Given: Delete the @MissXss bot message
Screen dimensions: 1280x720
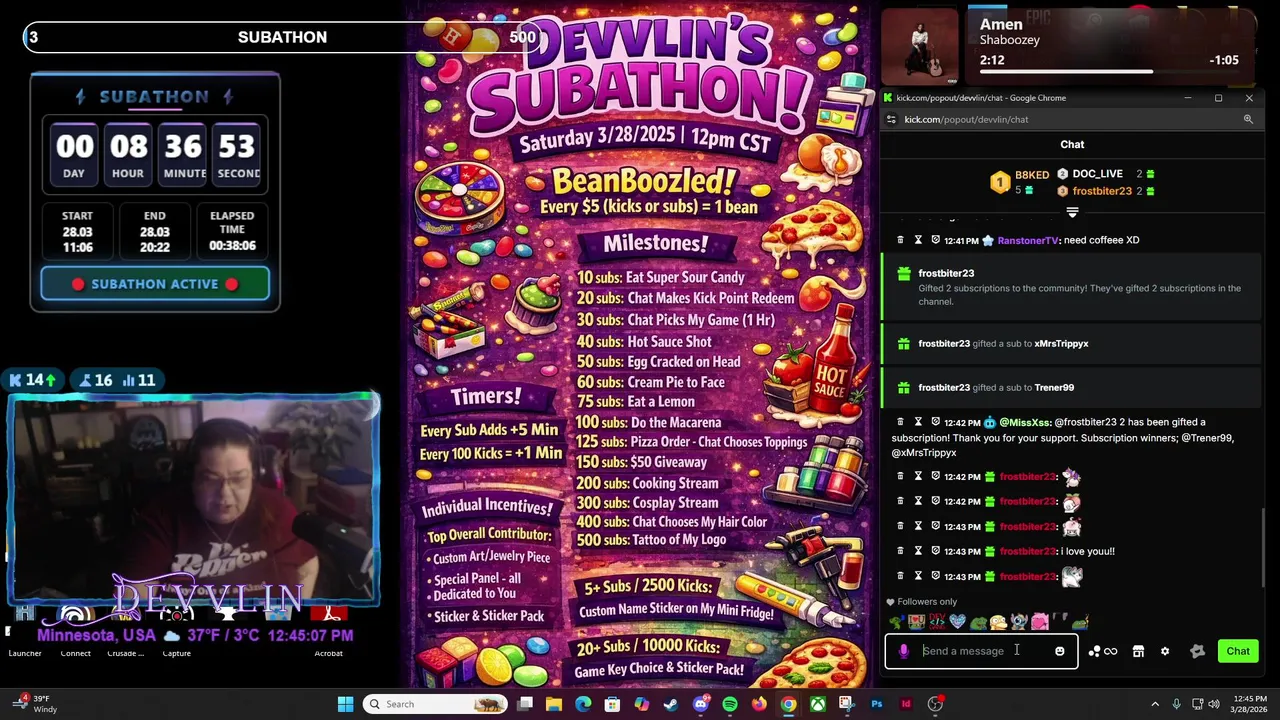Looking at the screenshot, I should click(900, 422).
